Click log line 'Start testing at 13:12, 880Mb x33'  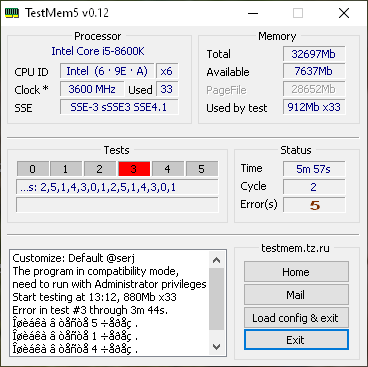[x=94, y=297]
